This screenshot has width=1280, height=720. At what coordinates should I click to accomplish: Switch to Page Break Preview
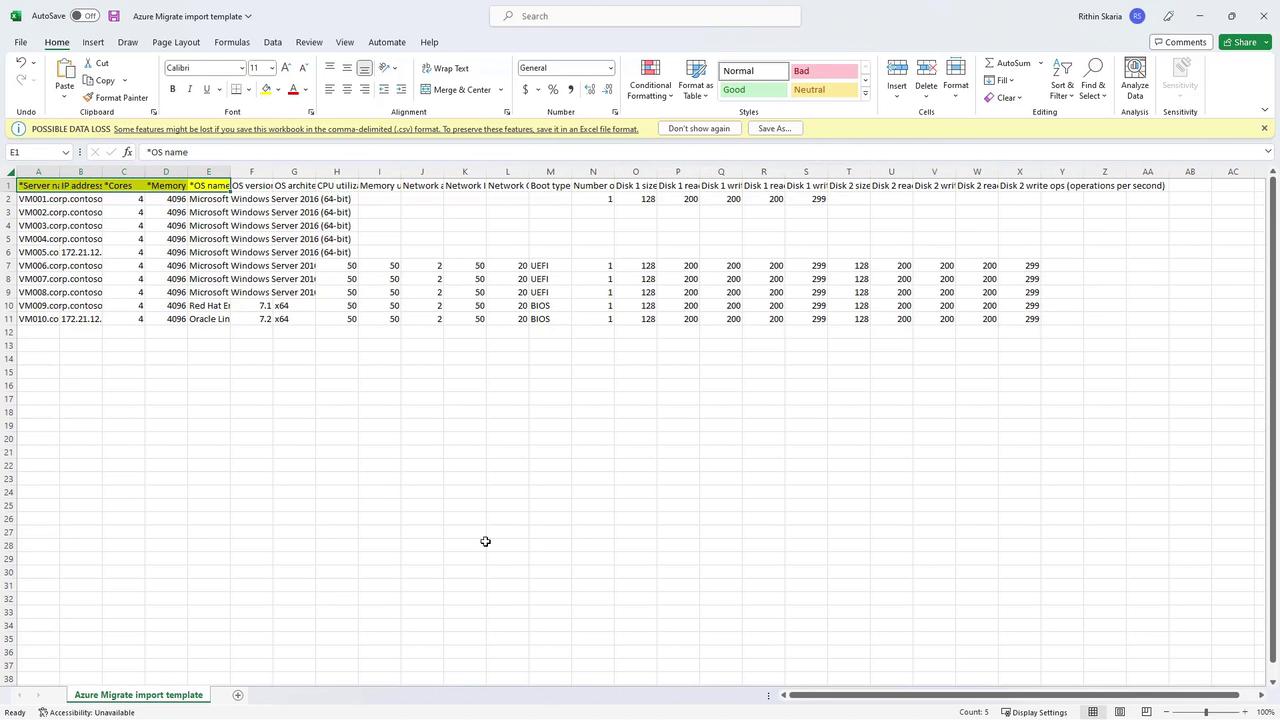(1146, 712)
